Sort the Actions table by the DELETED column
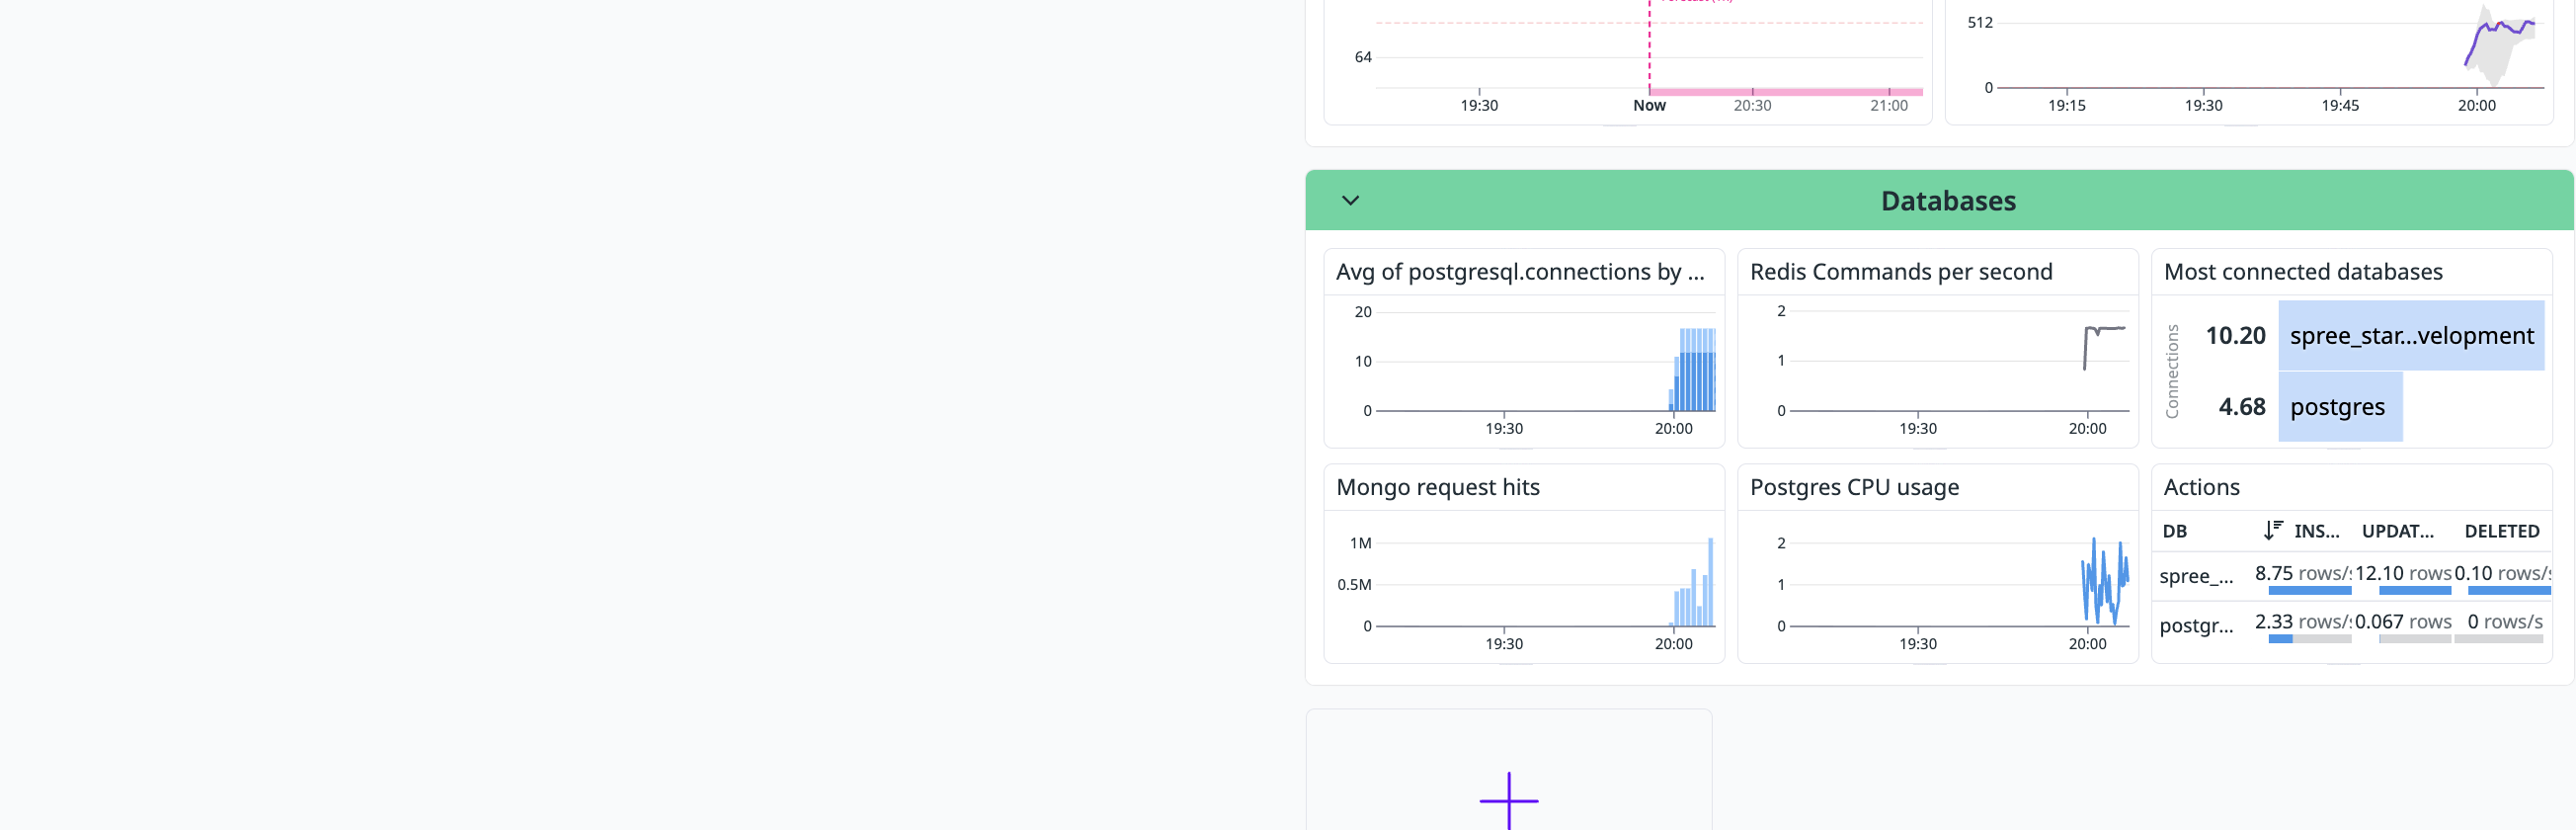The width and height of the screenshot is (2576, 830). pyautogui.click(x=2501, y=531)
